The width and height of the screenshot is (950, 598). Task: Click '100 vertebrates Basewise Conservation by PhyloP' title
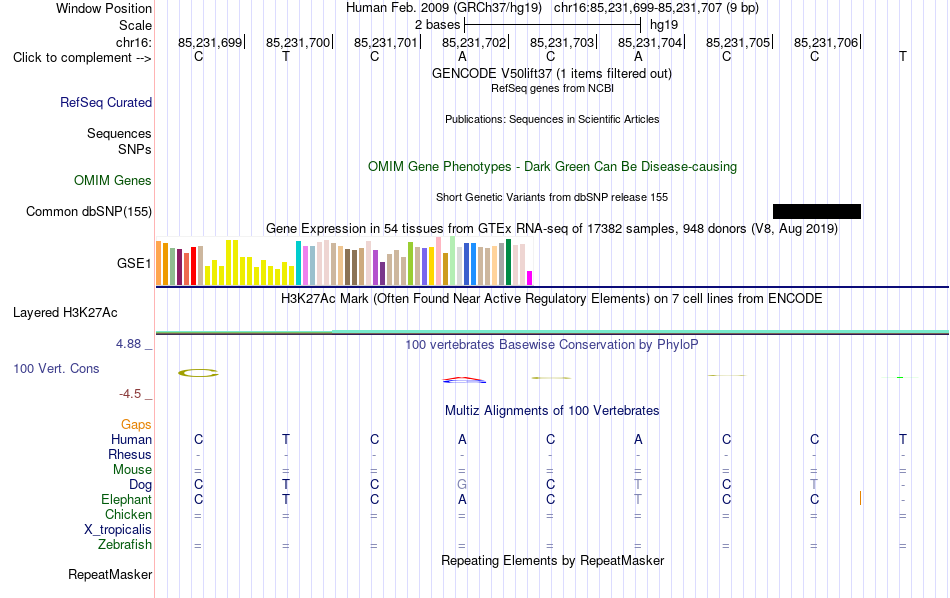pyautogui.click(x=551, y=345)
